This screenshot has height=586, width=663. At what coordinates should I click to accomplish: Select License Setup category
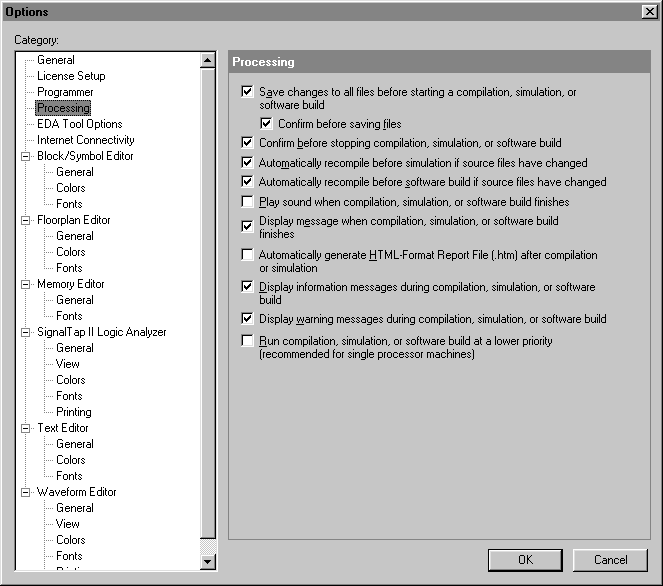[71, 76]
